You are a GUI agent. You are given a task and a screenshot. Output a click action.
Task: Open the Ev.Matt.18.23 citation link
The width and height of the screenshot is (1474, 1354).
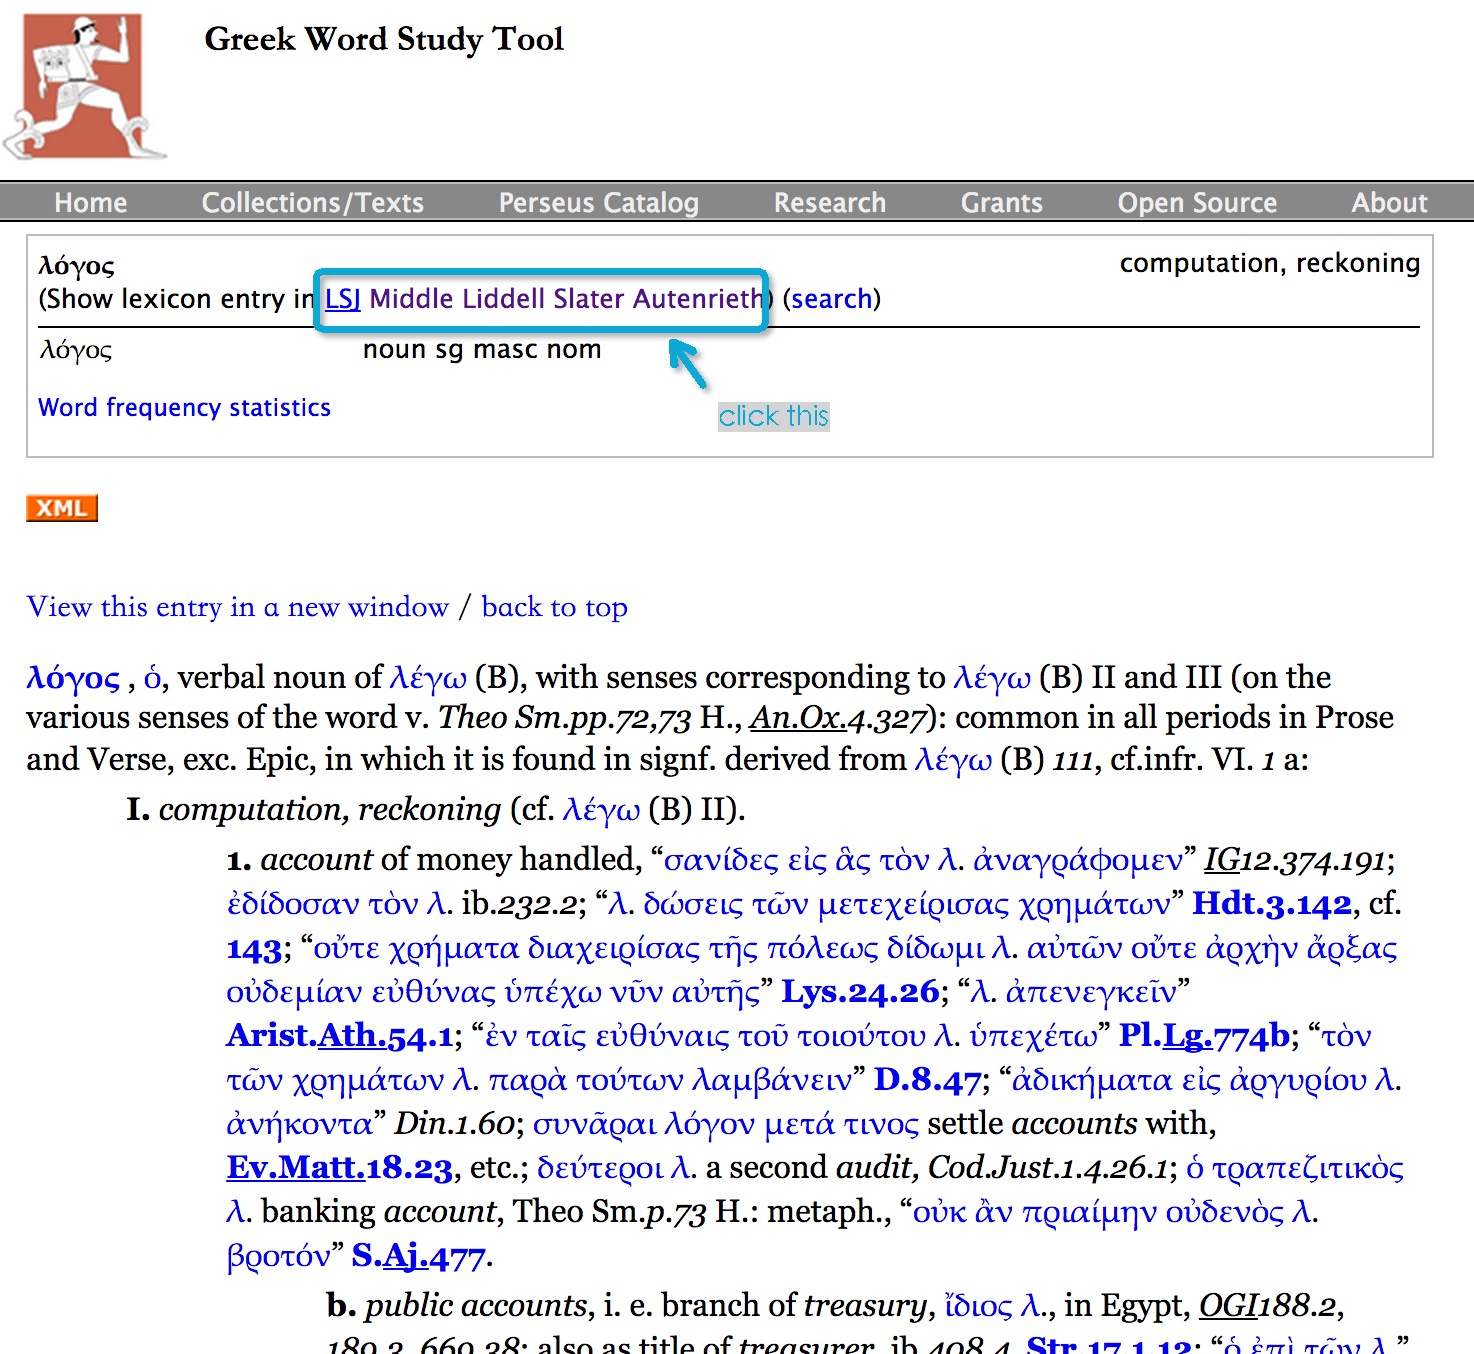tap(339, 1168)
